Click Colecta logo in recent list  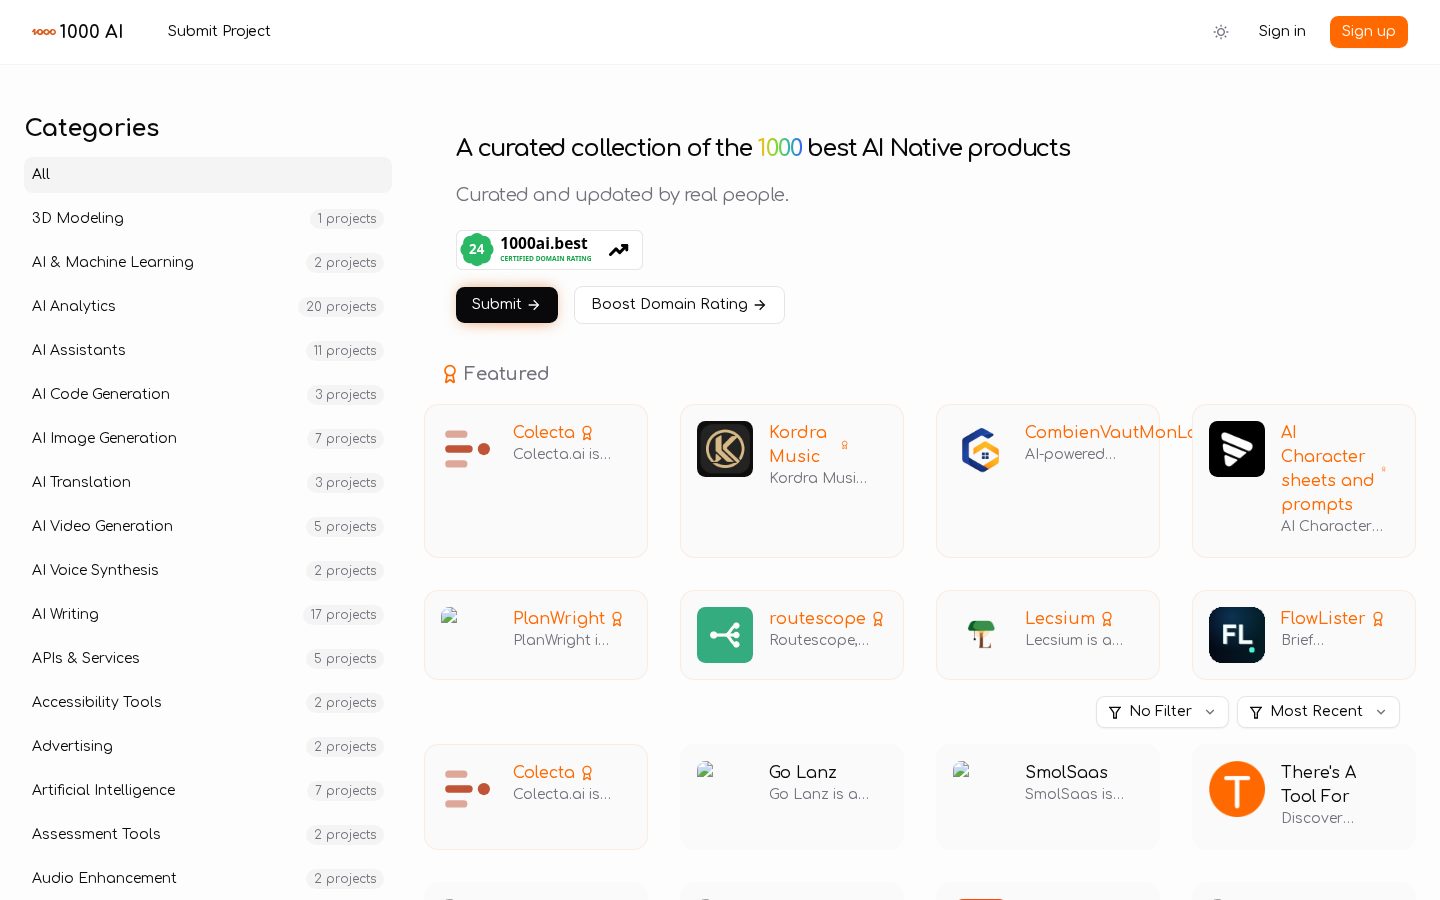(468, 789)
